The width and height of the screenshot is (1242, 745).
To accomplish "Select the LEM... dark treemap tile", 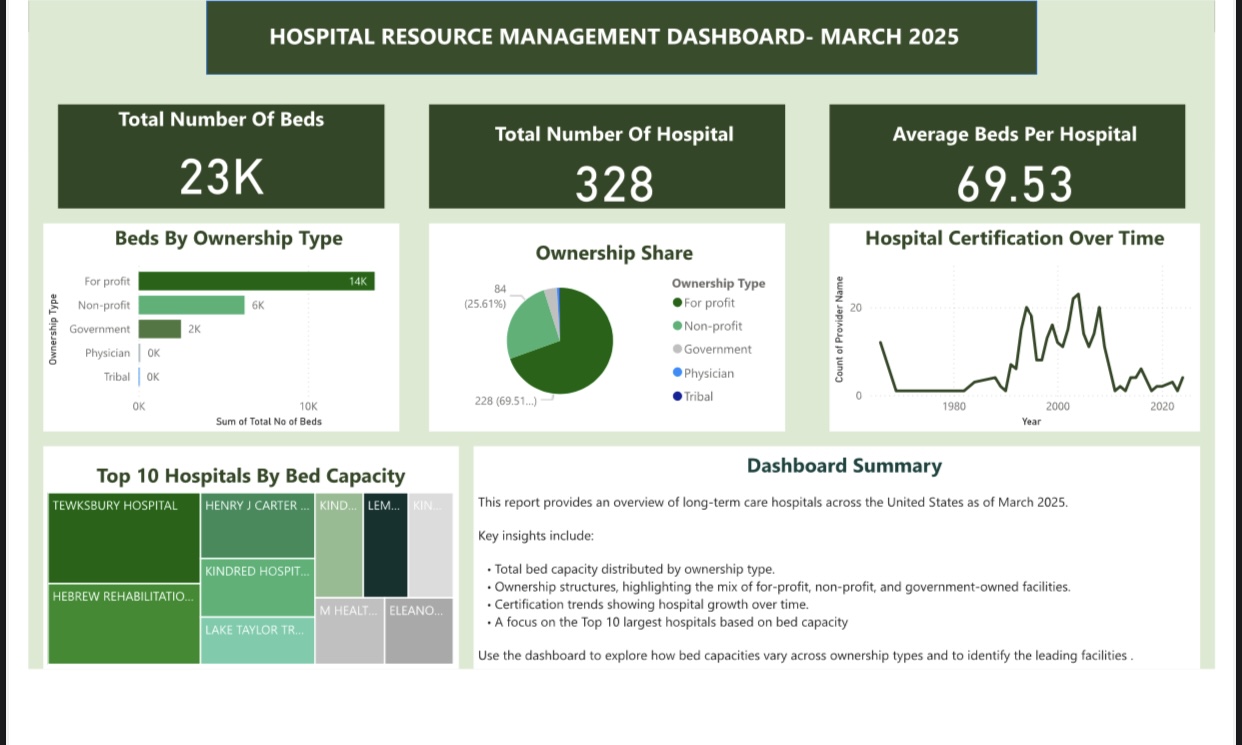I will click(x=385, y=545).
